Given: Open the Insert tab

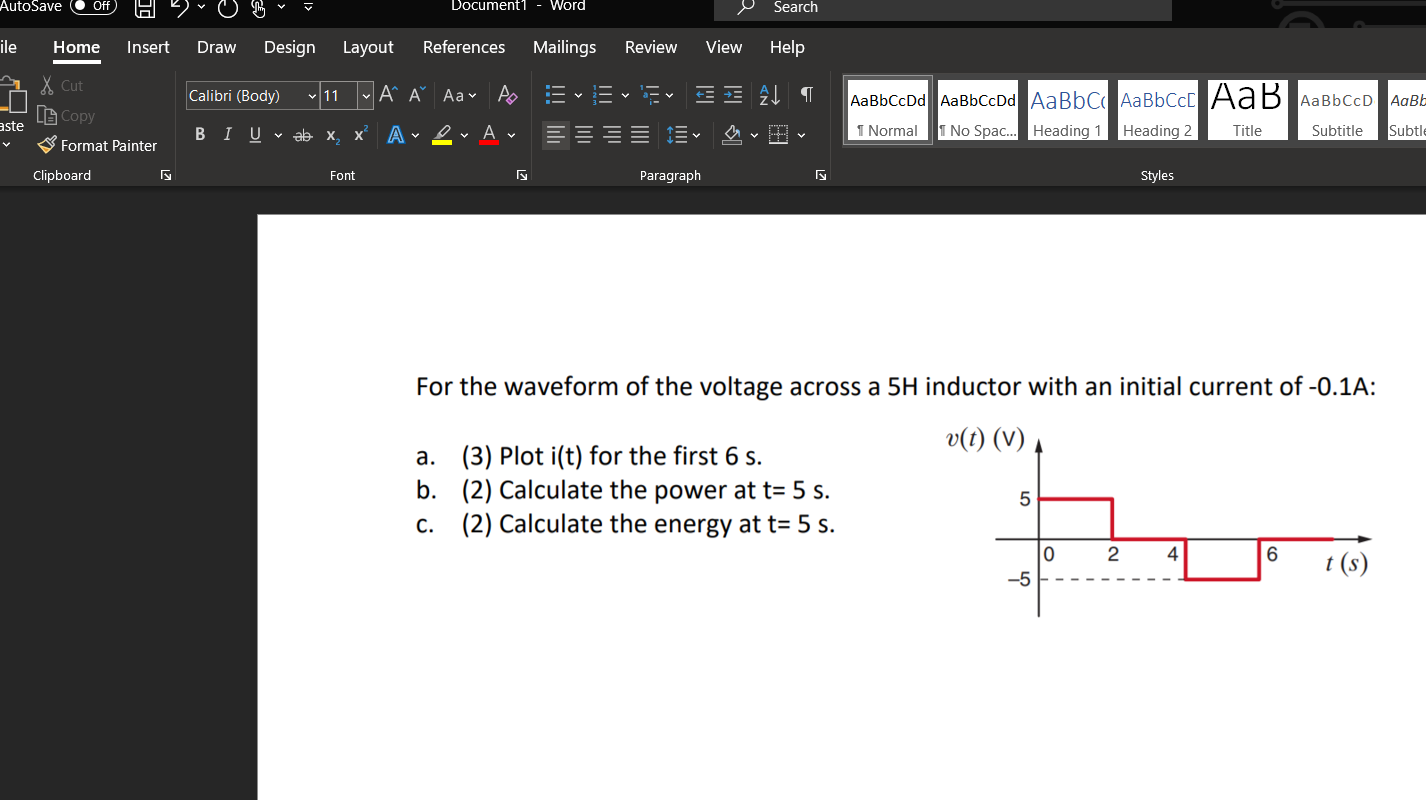Looking at the screenshot, I should (148, 47).
